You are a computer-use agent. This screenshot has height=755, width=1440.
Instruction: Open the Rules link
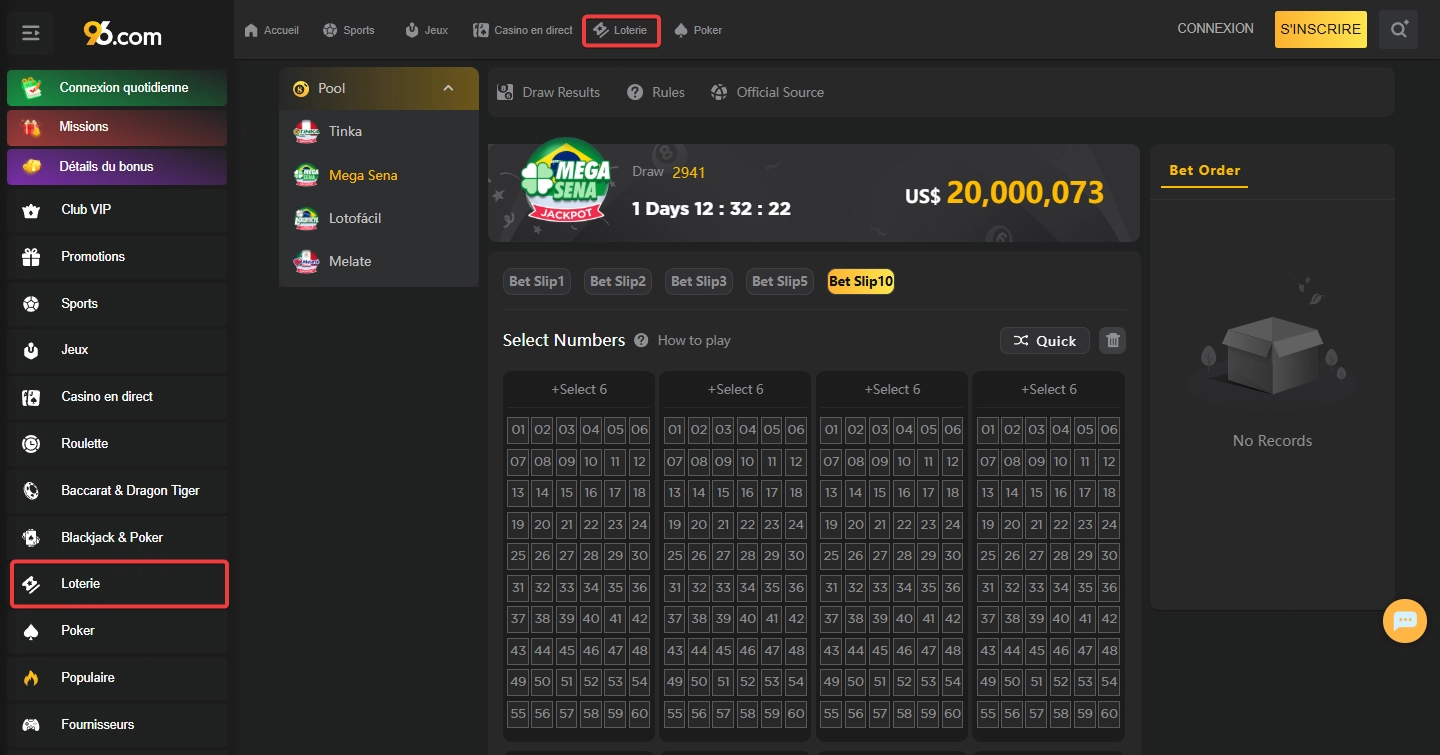point(656,92)
